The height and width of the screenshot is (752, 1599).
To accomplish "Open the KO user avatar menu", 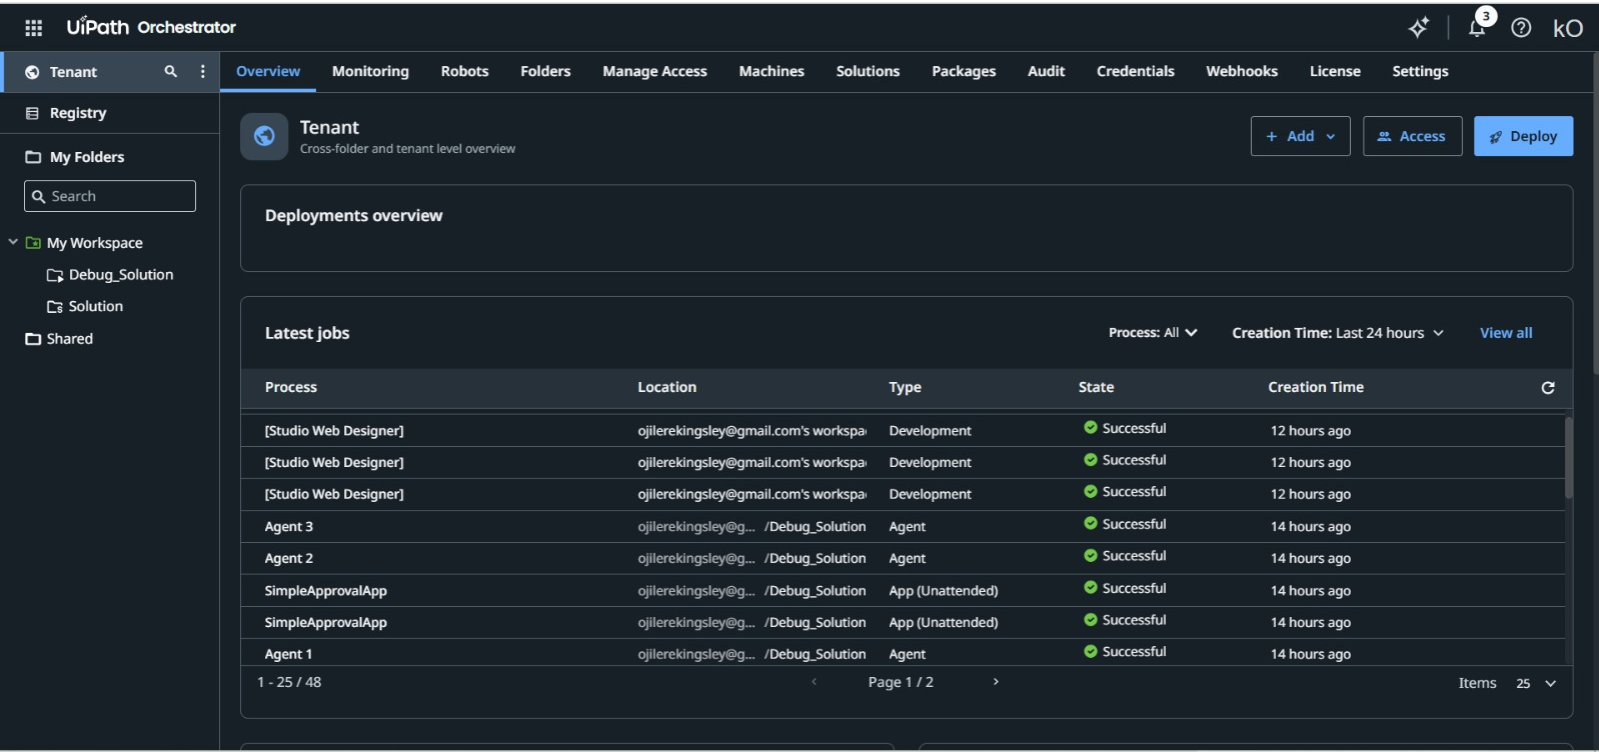I will point(1568,28).
